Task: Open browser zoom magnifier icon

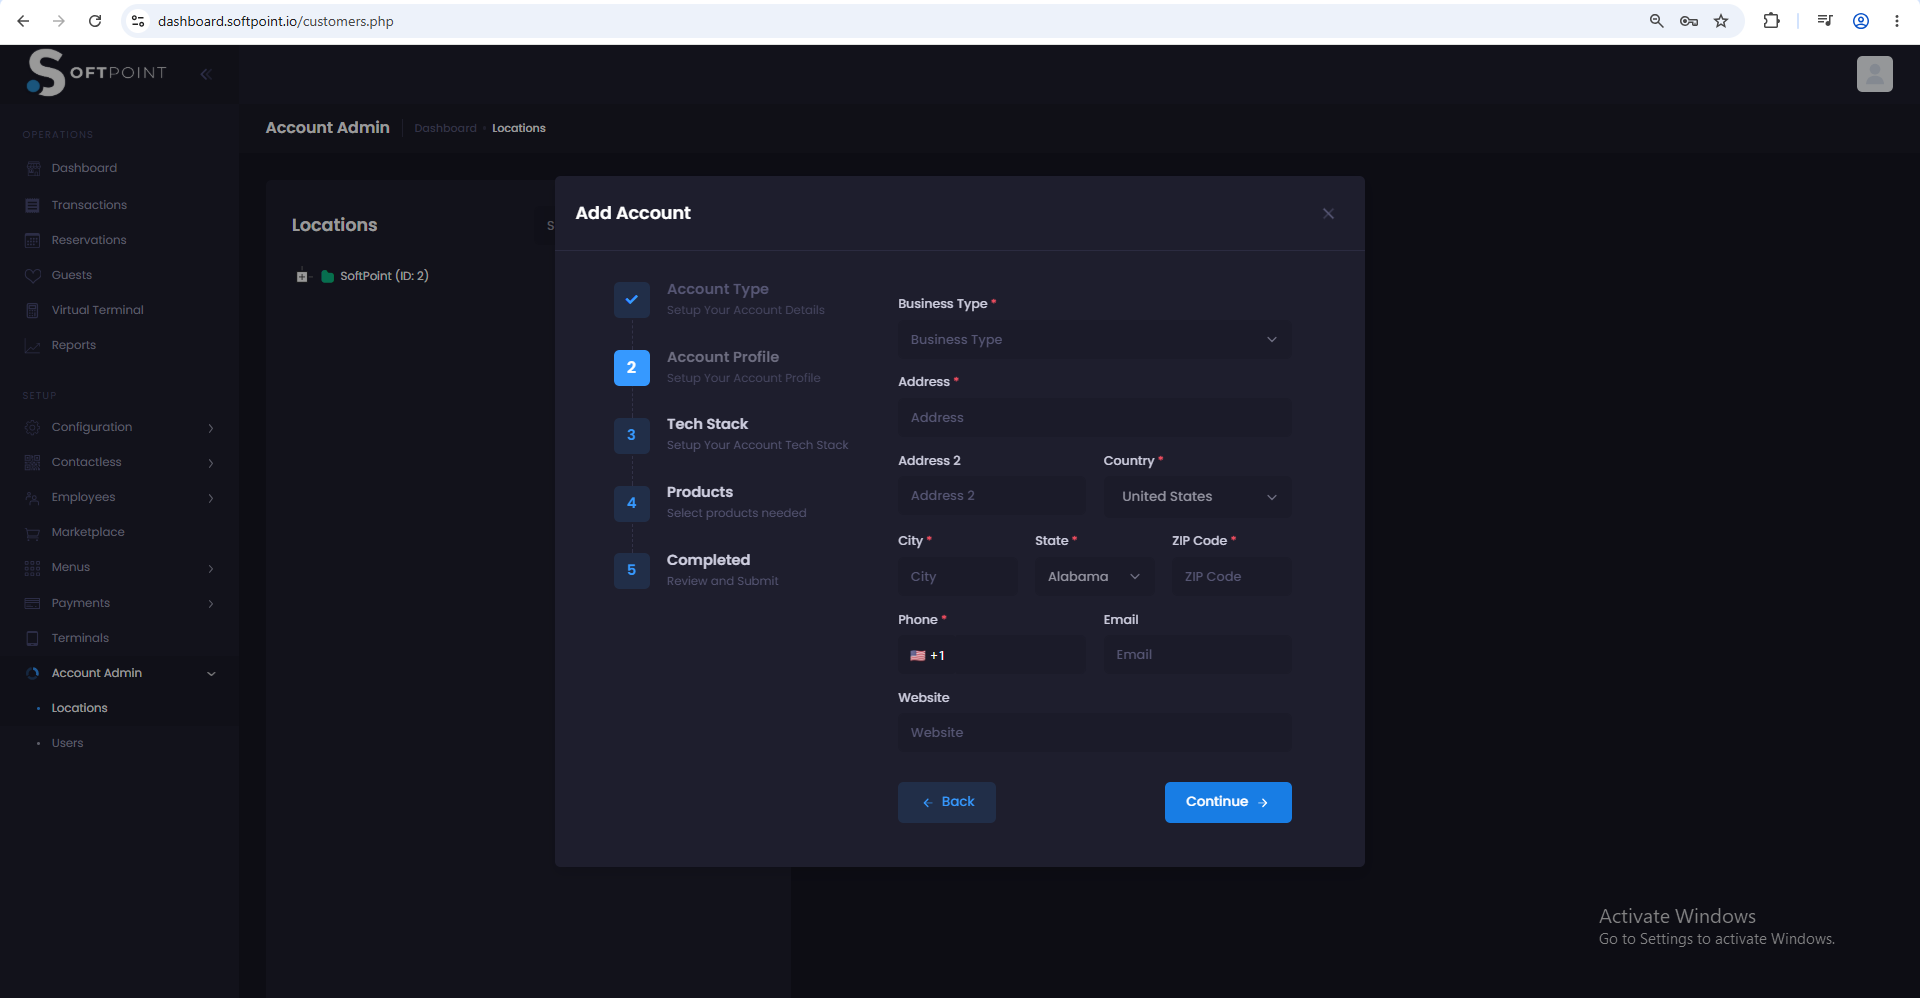Action: tap(1656, 21)
